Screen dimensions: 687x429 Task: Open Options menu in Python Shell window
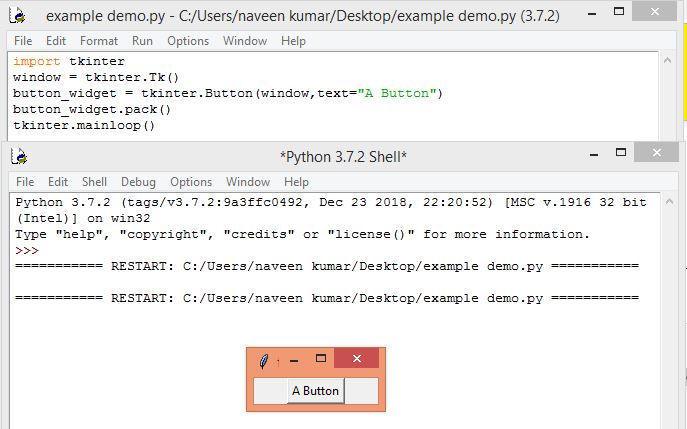pyautogui.click(x=191, y=182)
